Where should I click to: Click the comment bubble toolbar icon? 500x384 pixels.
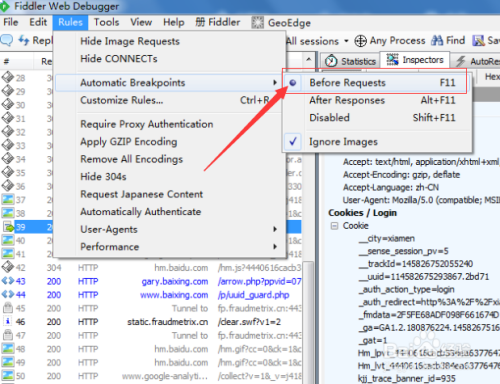(x=7, y=40)
